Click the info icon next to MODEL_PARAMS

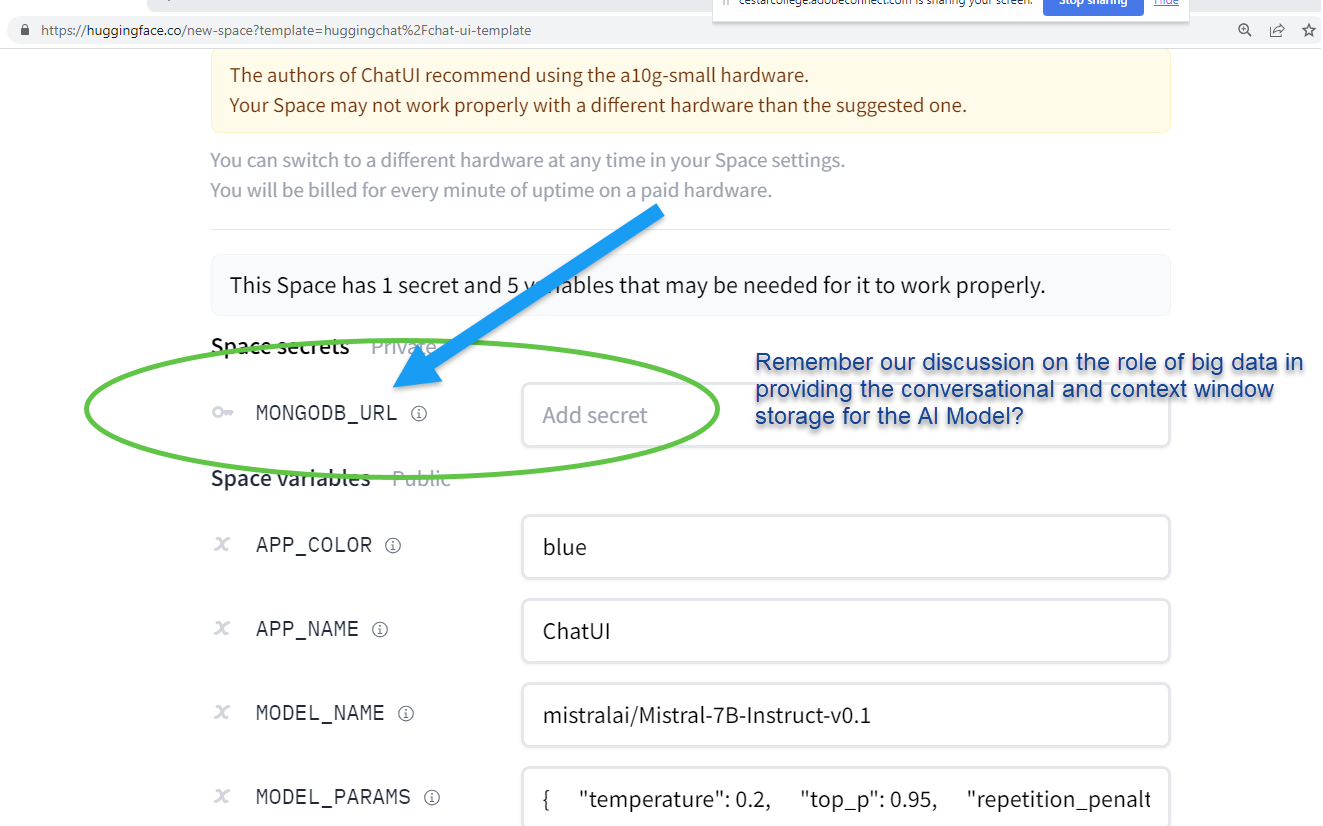point(432,797)
